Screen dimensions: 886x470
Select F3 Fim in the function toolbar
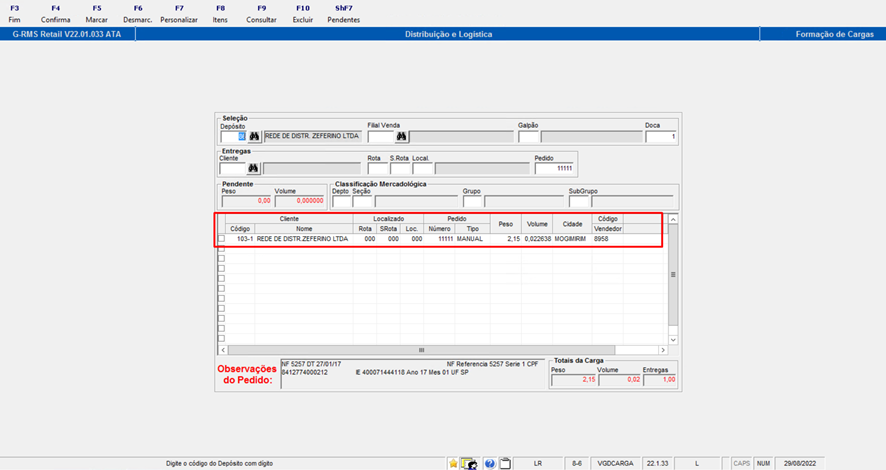point(15,14)
